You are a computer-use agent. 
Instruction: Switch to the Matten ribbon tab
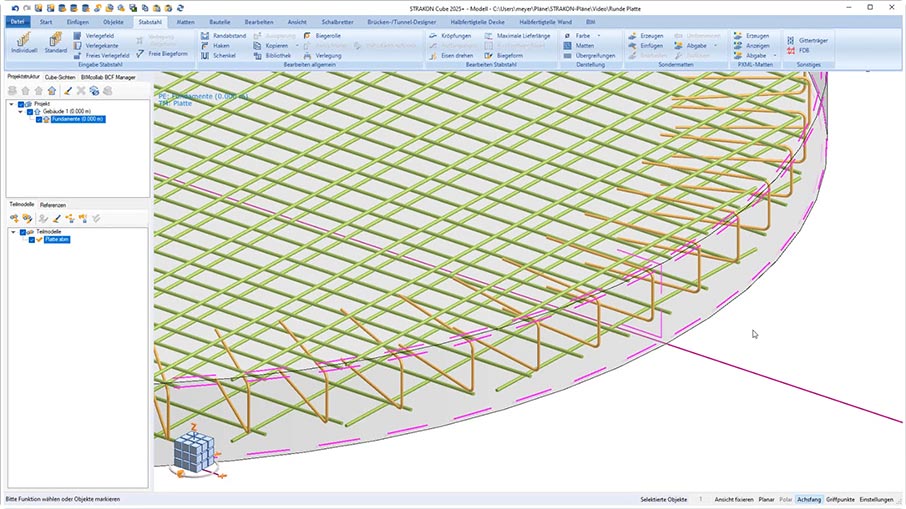(x=186, y=20)
